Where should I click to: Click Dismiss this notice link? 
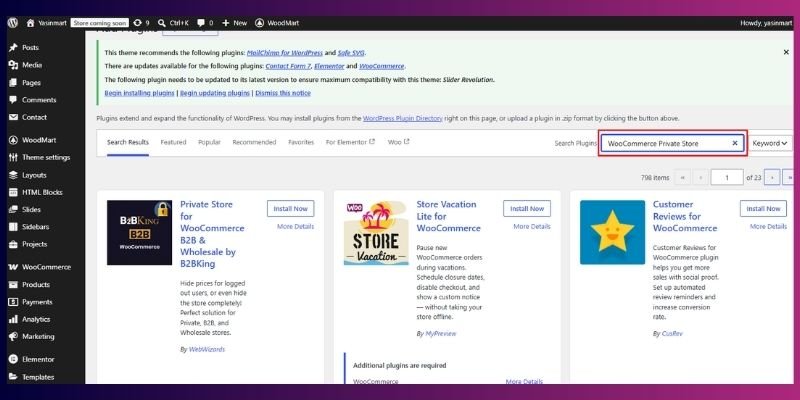pyautogui.click(x=283, y=93)
